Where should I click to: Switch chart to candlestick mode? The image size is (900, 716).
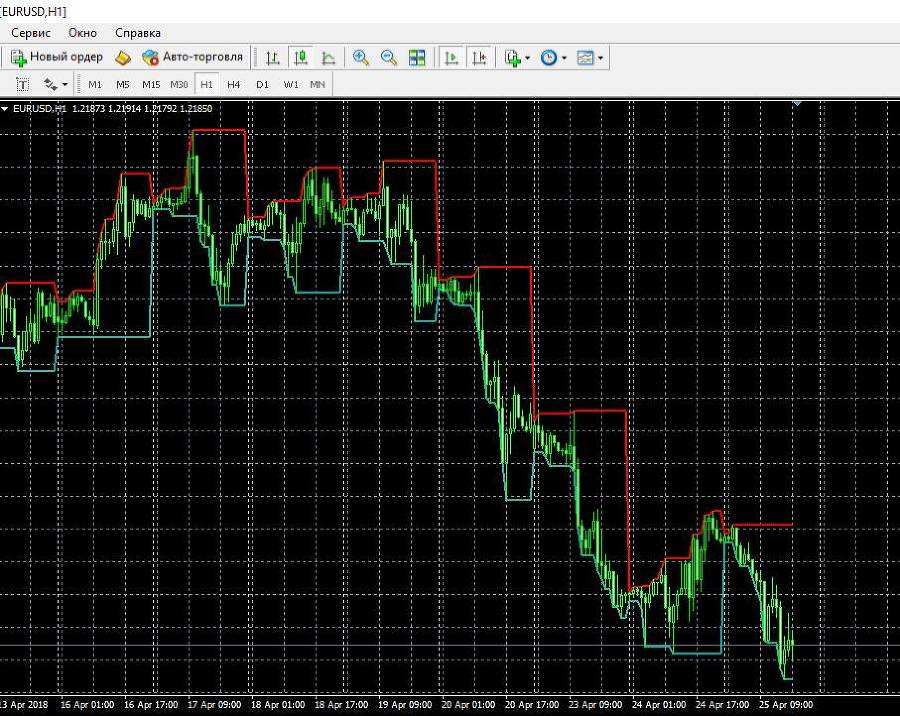coord(301,57)
